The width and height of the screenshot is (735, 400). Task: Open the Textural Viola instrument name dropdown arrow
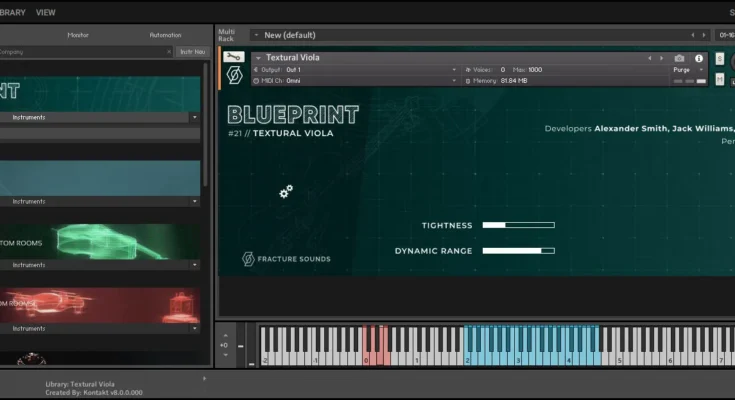pyautogui.click(x=258, y=58)
